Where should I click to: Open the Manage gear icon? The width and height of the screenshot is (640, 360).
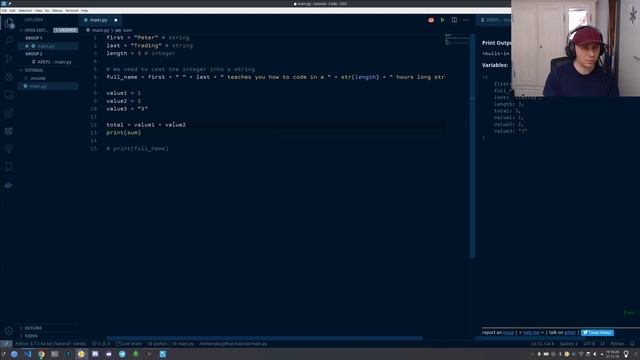click(x=9, y=331)
